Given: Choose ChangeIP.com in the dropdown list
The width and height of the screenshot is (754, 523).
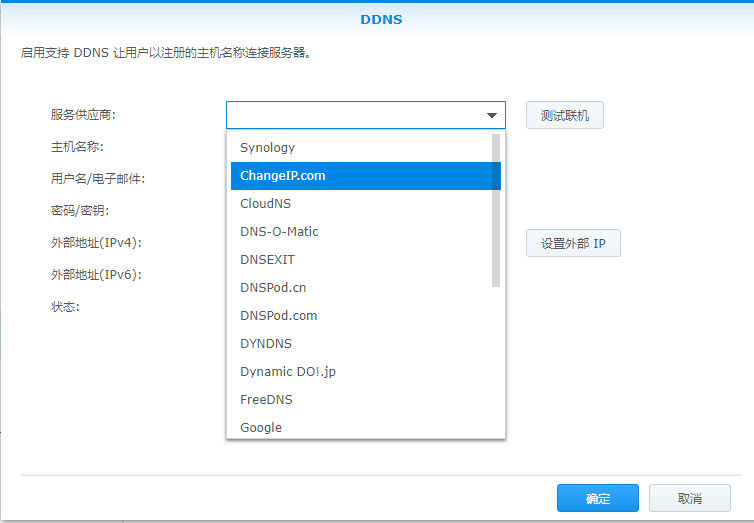Looking at the screenshot, I should (366, 176).
